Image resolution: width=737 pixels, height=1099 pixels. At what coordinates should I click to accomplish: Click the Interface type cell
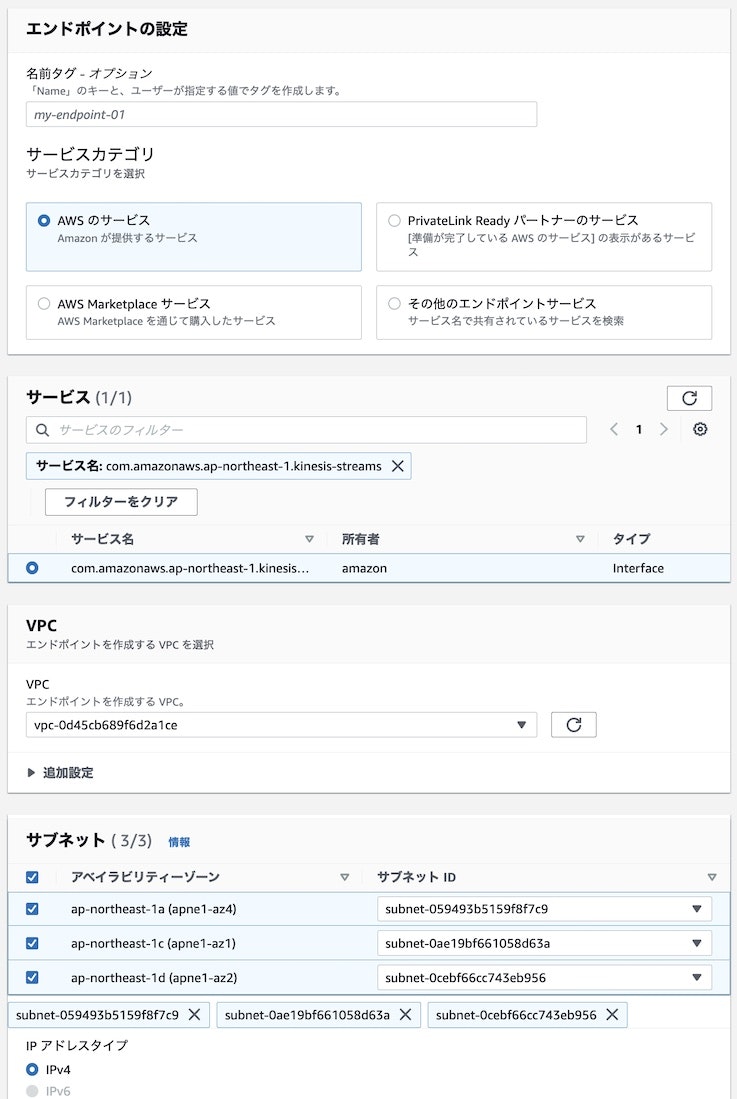click(x=638, y=568)
